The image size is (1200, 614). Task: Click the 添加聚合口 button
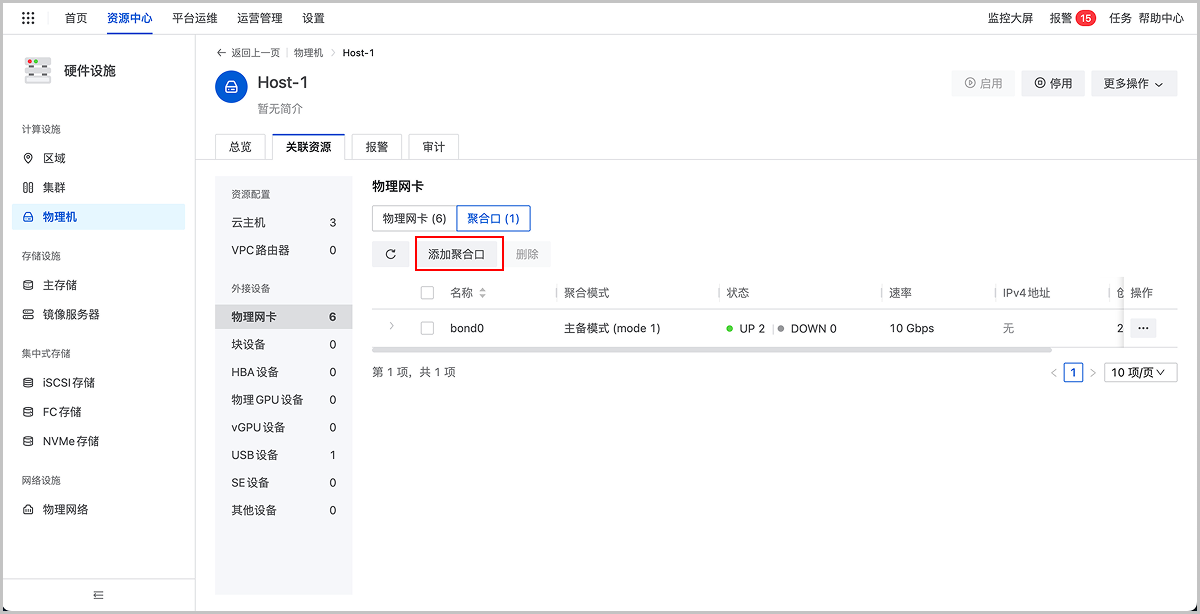457,254
